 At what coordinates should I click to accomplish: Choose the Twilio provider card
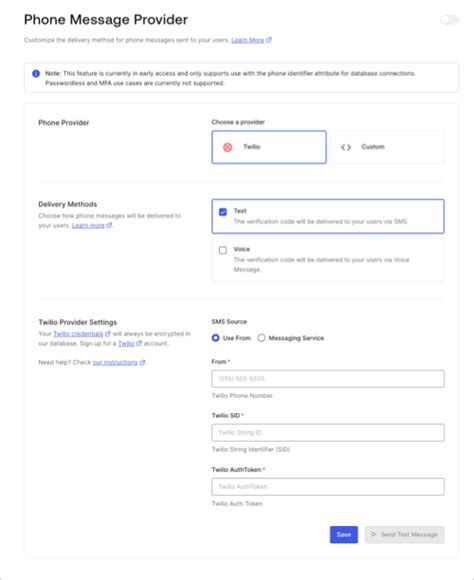point(269,147)
